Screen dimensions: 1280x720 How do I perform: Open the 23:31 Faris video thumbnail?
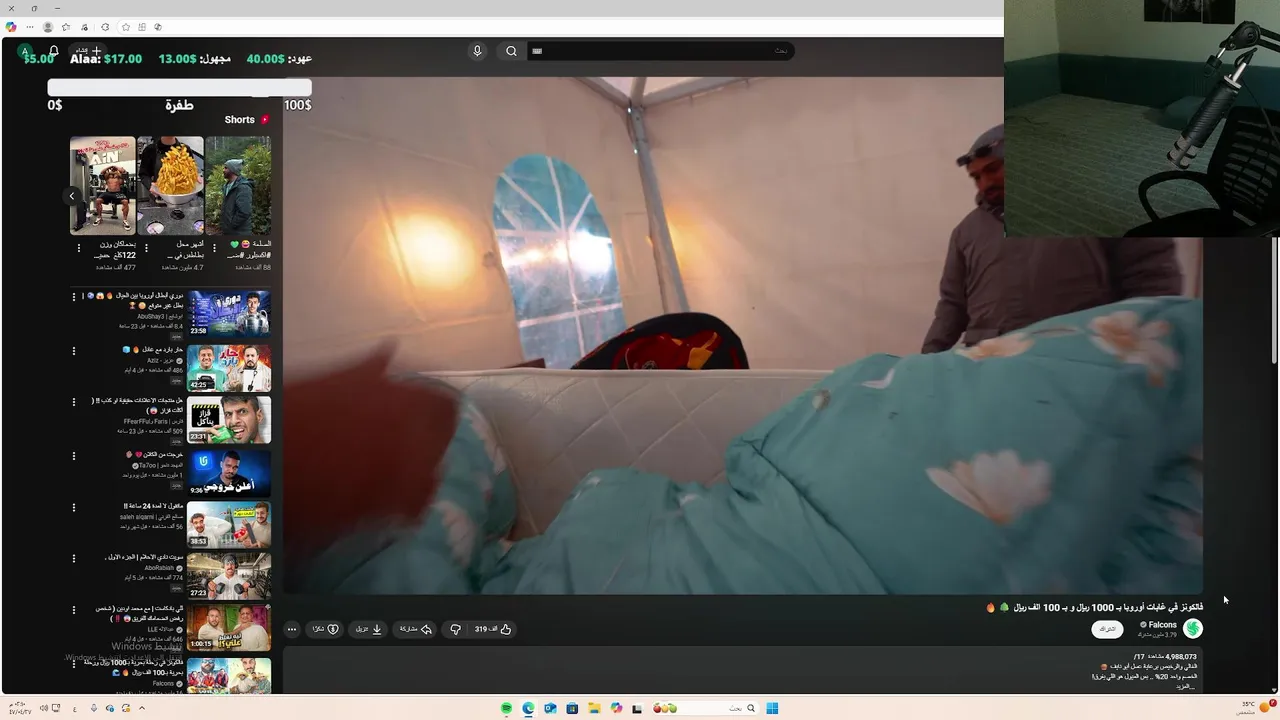229,420
